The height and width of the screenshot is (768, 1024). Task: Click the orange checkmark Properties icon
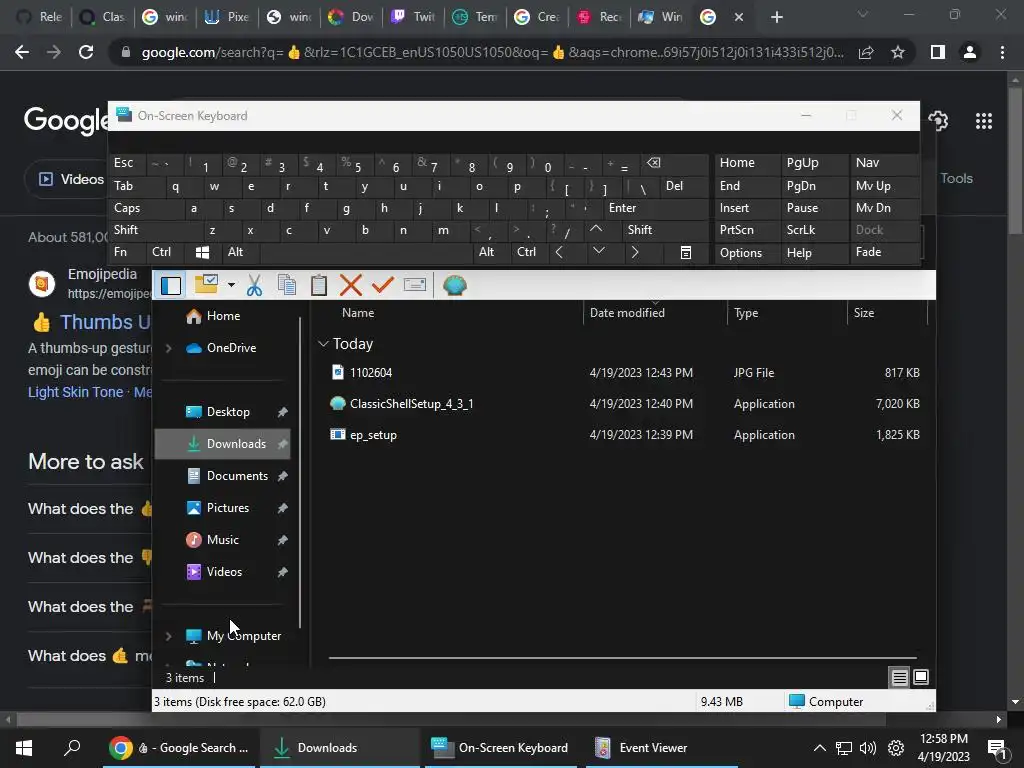[x=383, y=285]
